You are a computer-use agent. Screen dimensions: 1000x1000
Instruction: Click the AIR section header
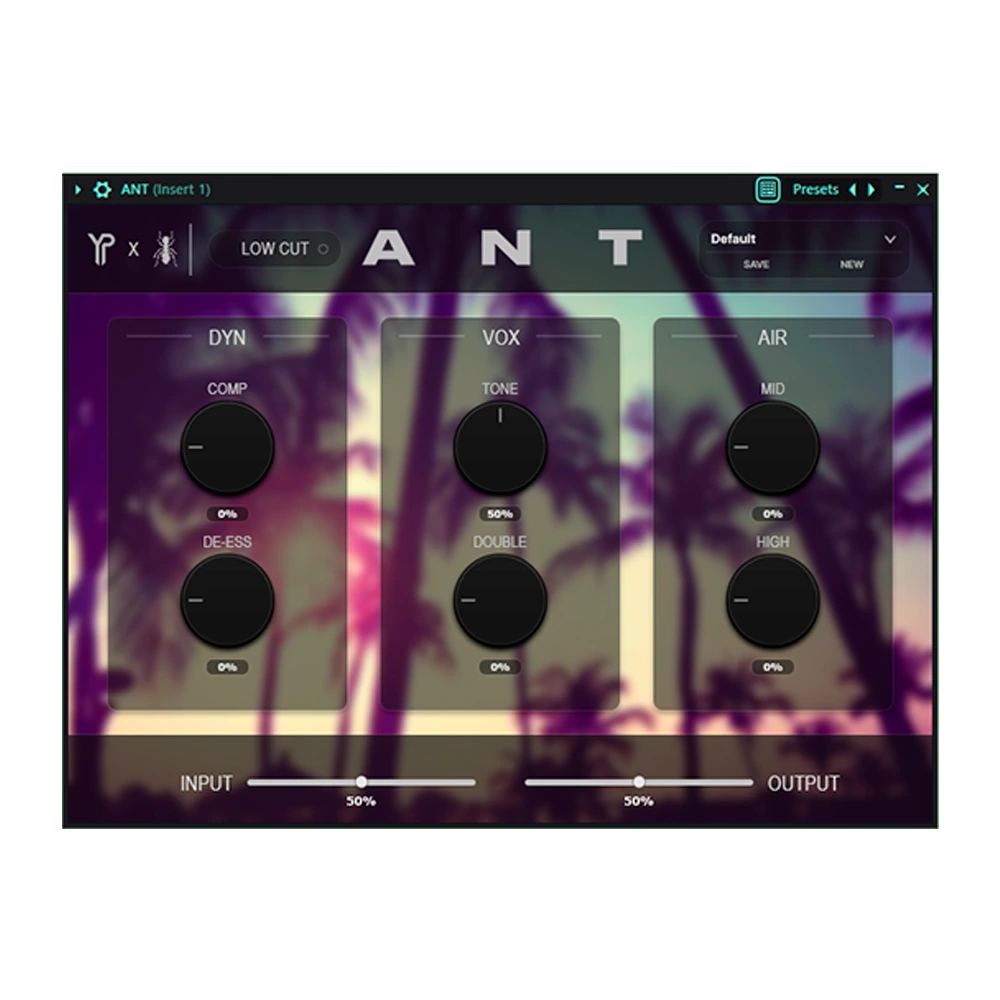[772, 337]
